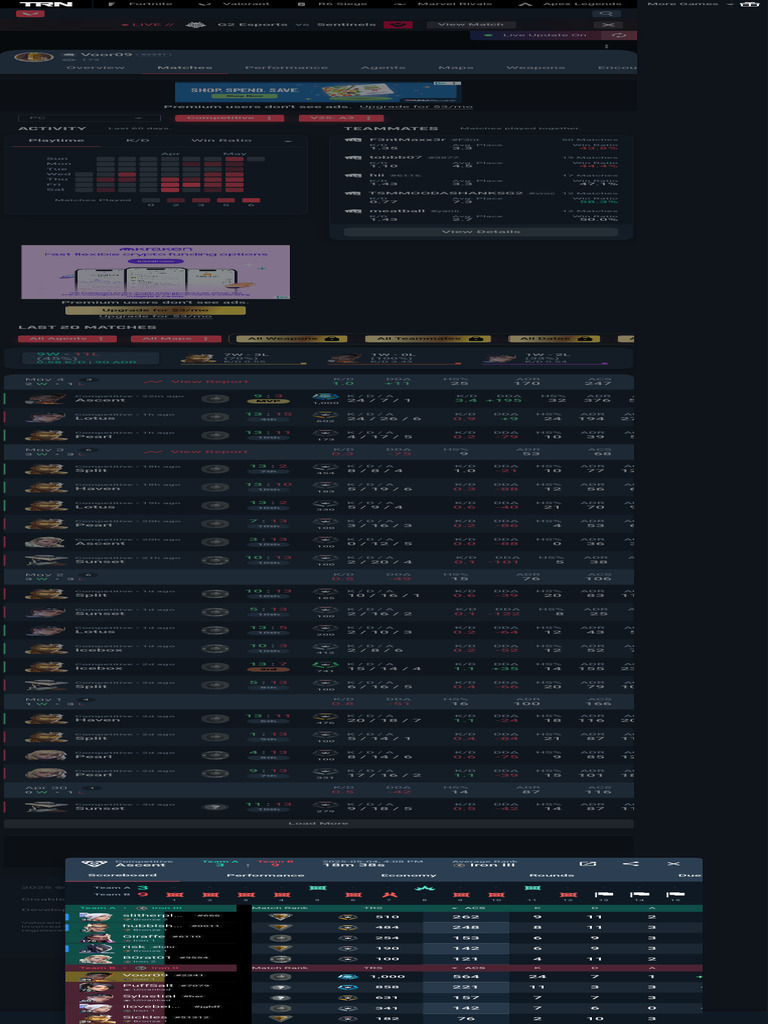Click View Details under teammates

(481, 232)
